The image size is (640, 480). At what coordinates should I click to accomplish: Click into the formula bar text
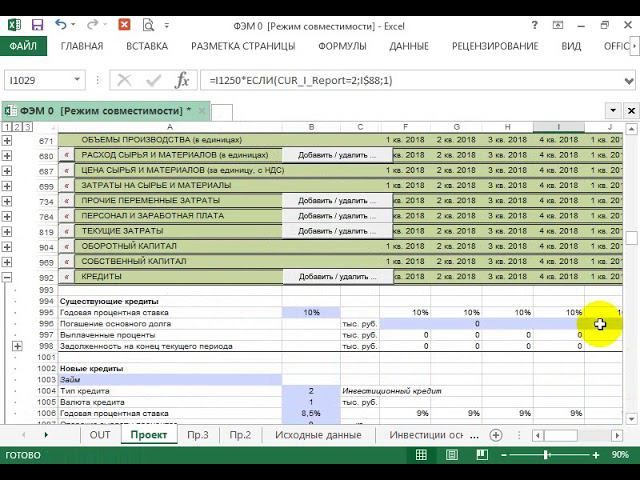click(410, 80)
